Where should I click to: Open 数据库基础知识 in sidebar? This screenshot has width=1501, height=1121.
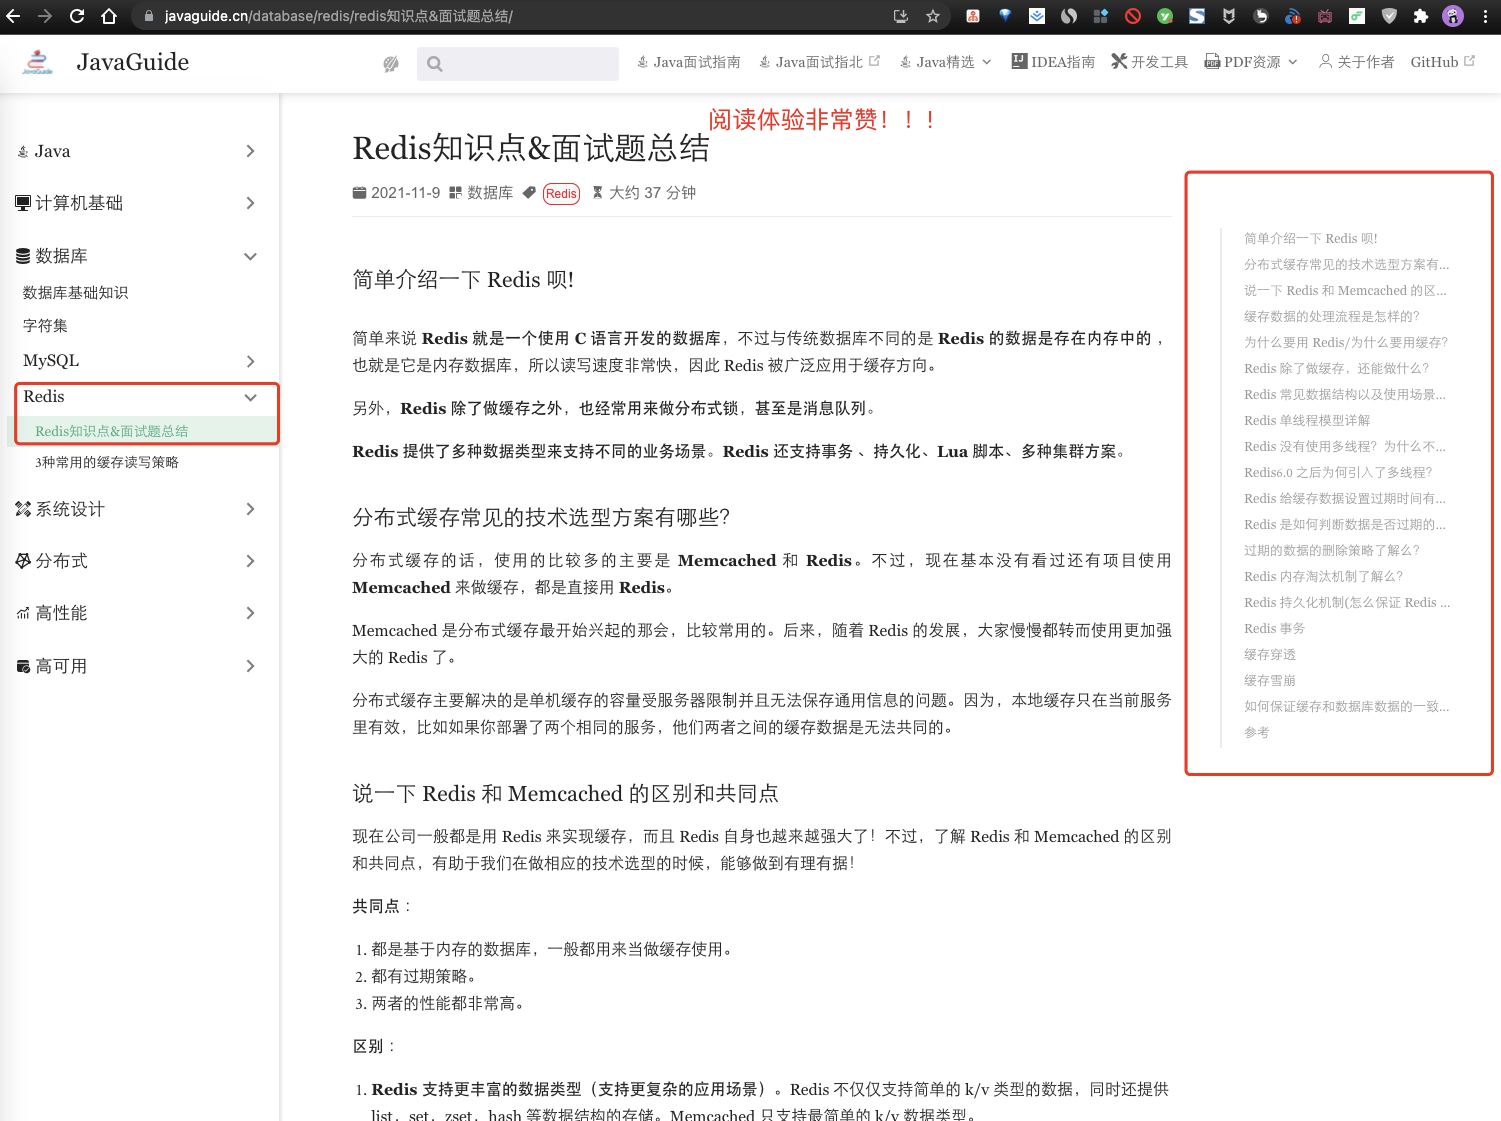tap(76, 293)
